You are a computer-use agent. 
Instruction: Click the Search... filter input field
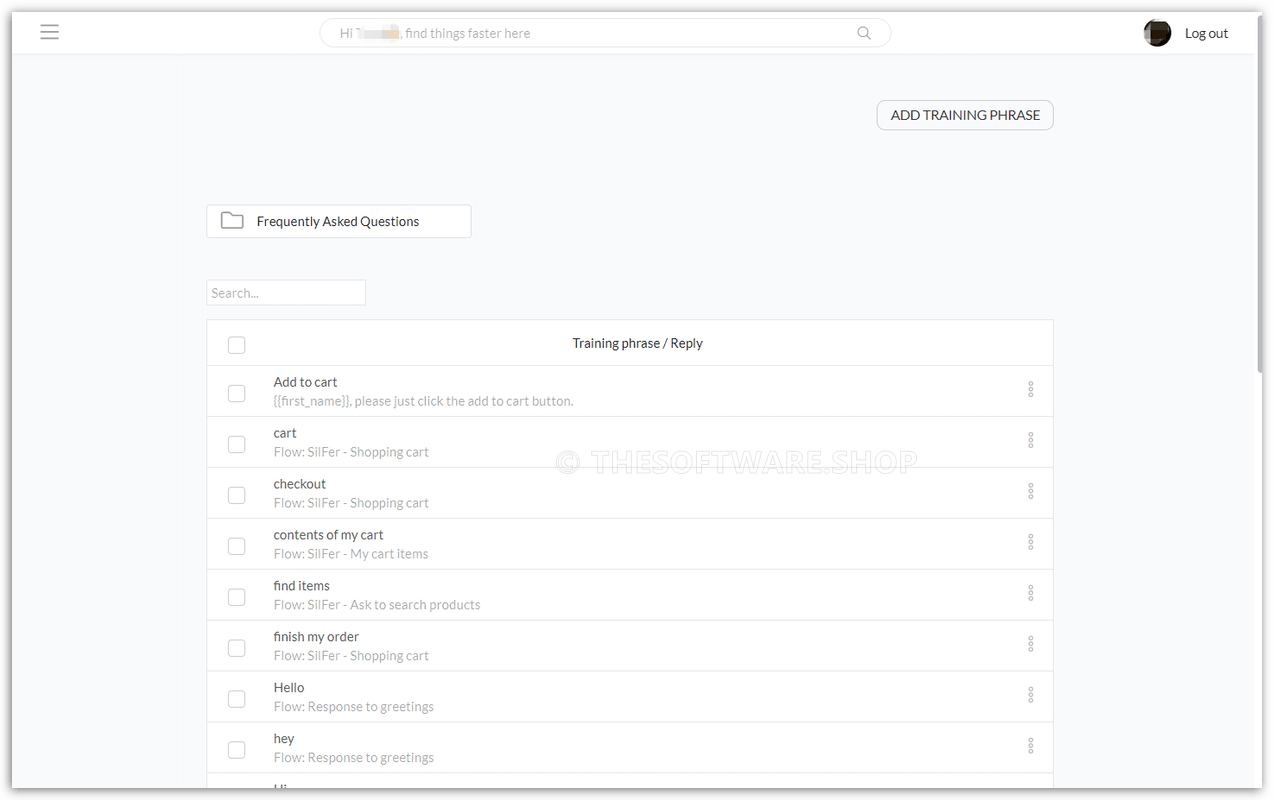285,292
